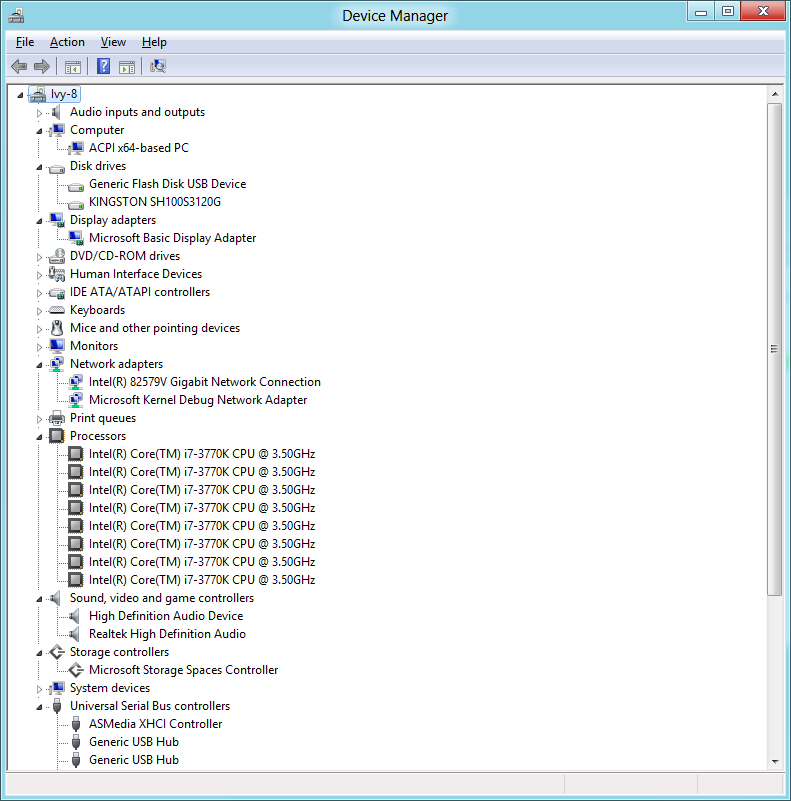791x801 pixels.
Task: Click the vertical scrollbar thumb
Action: click(775, 349)
